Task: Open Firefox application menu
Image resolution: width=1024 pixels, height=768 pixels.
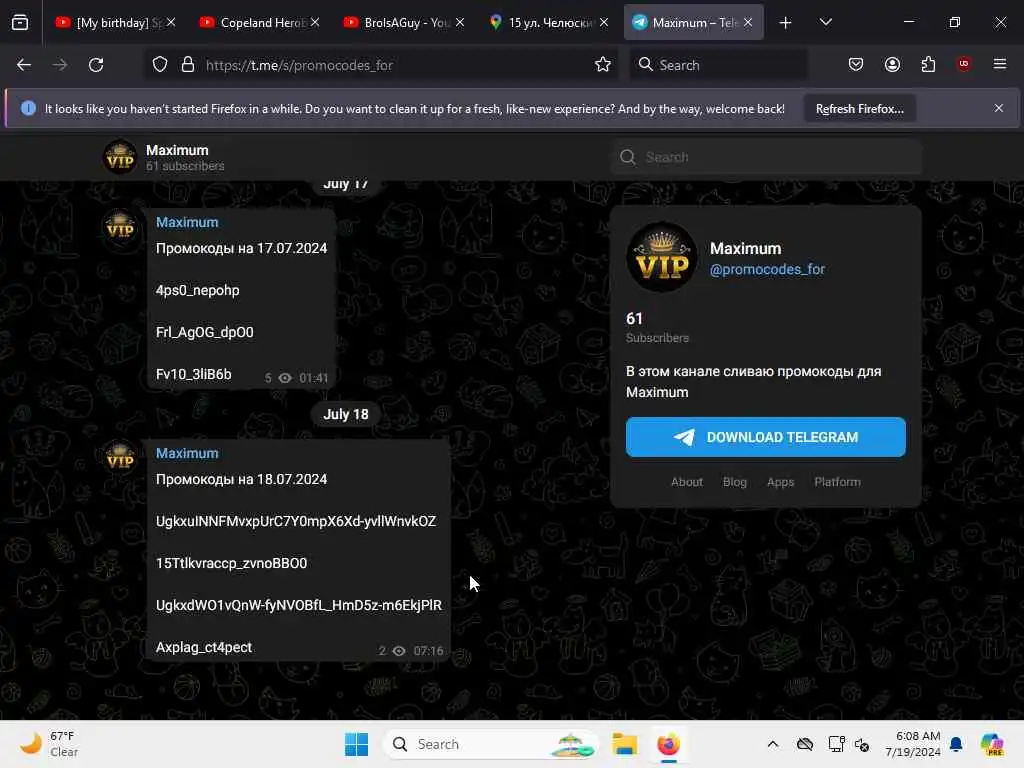Action: 1000,63
